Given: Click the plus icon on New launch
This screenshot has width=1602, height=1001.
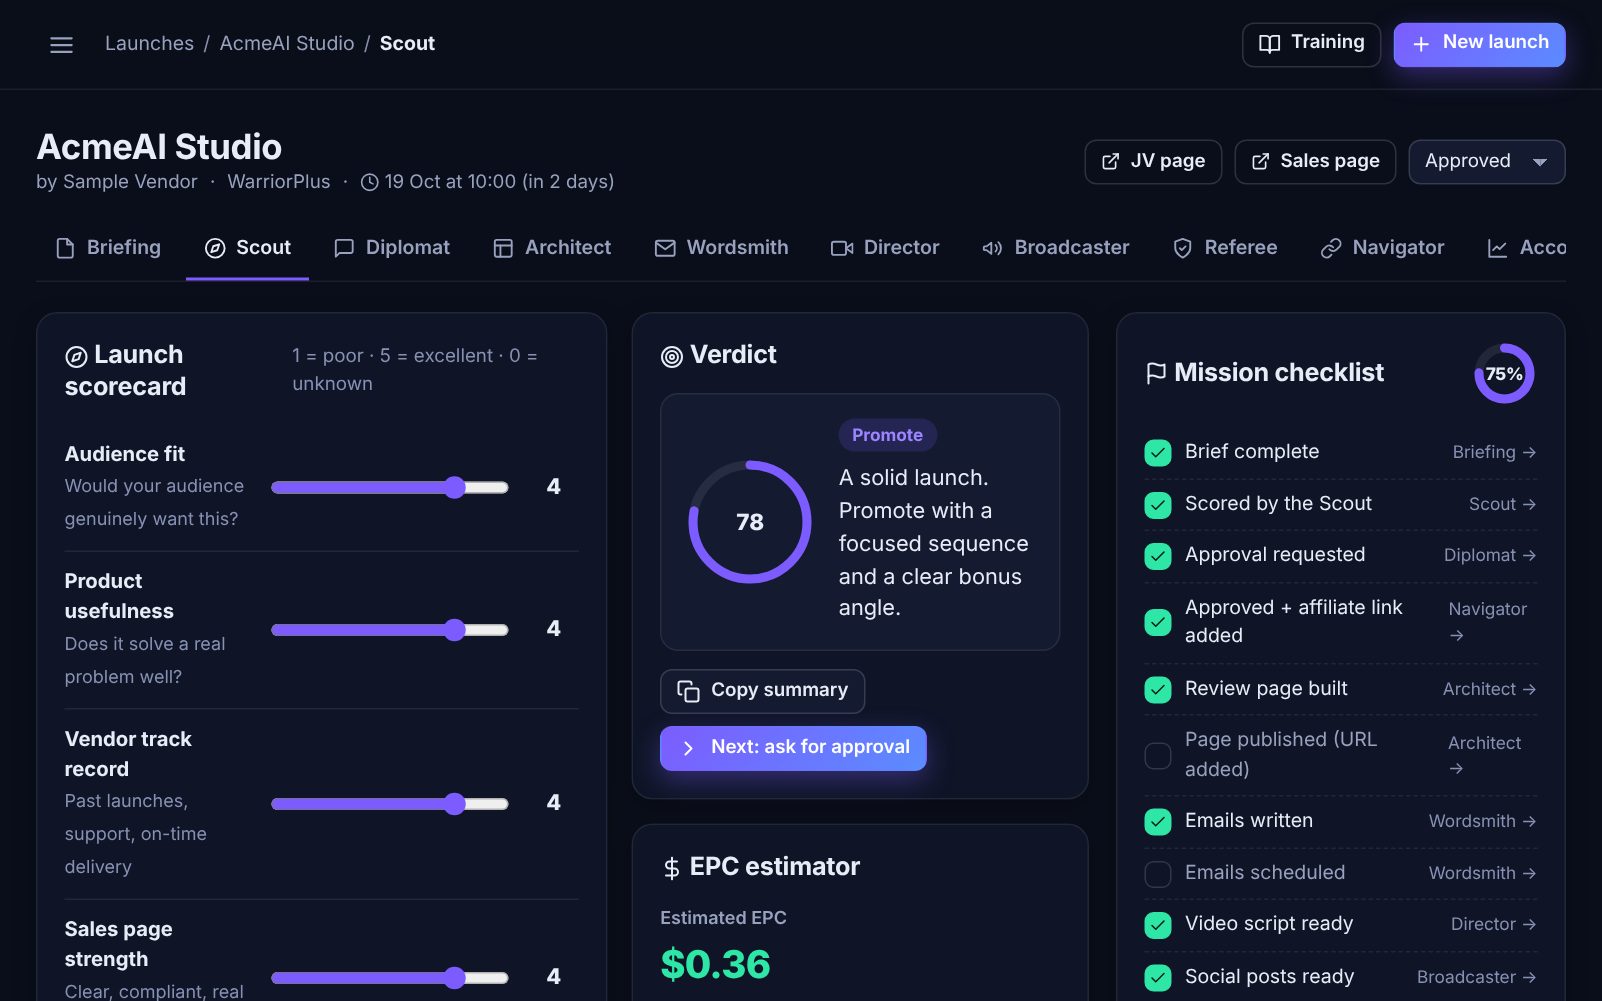Looking at the screenshot, I should click(x=1421, y=44).
